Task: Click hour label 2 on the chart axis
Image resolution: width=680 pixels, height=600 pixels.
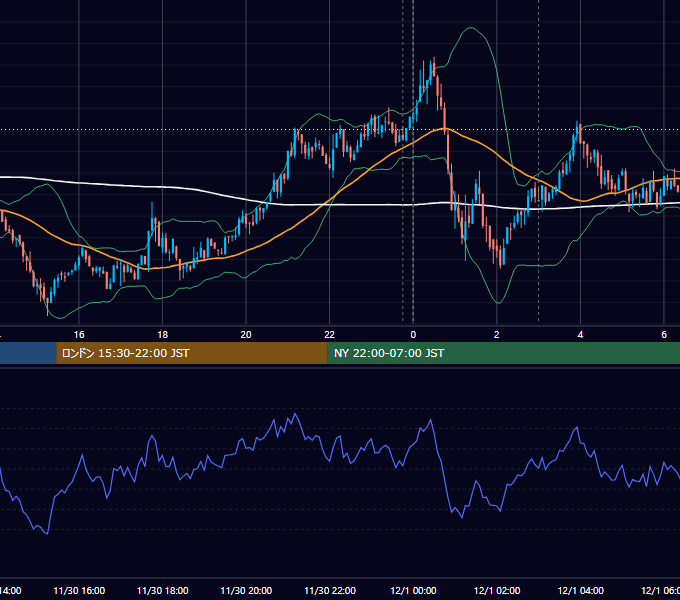Action: point(497,335)
